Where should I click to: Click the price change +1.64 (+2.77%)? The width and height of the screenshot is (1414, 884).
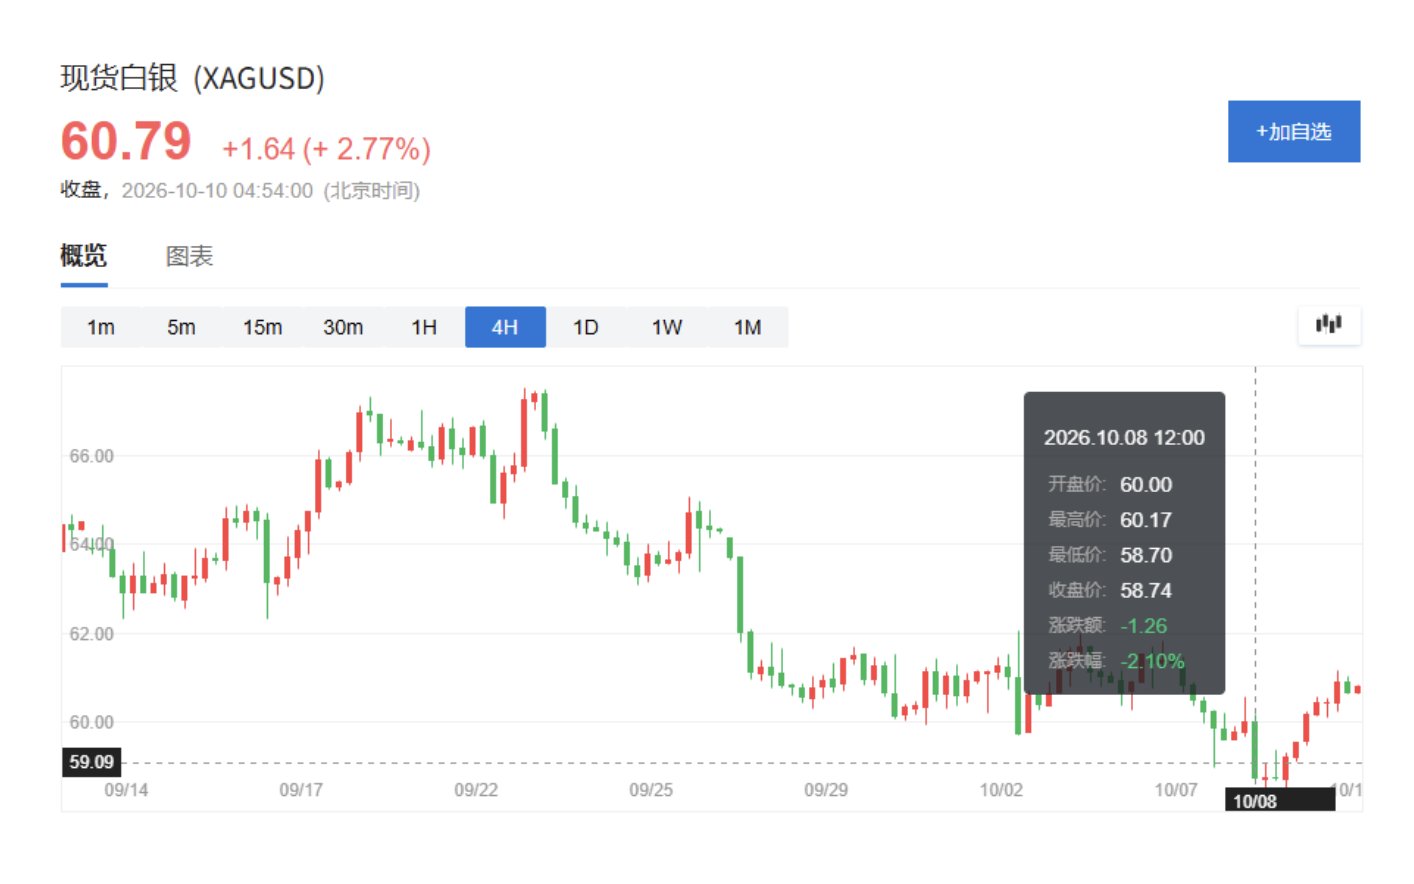click(326, 149)
